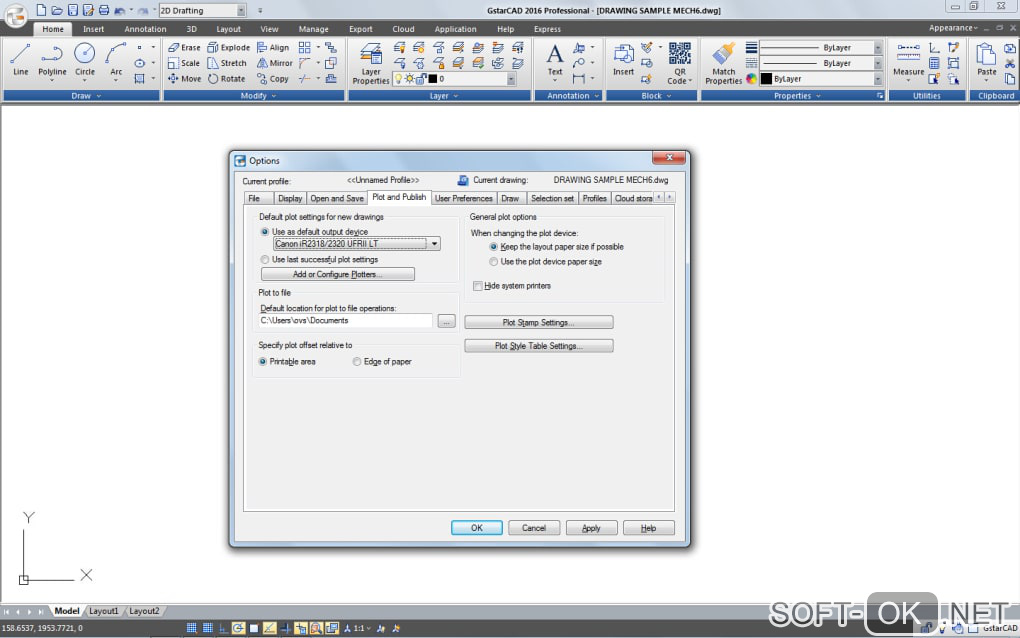Image resolution: width=1020 pixels, height=638 pixels.
Task: Click the Insert block tool
Action: click(623, 59)
